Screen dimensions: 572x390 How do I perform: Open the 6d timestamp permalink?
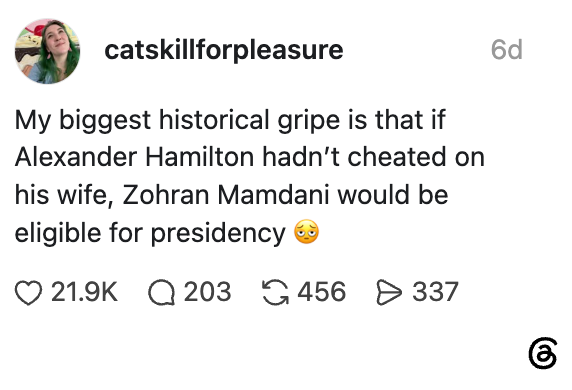[507, 50]
